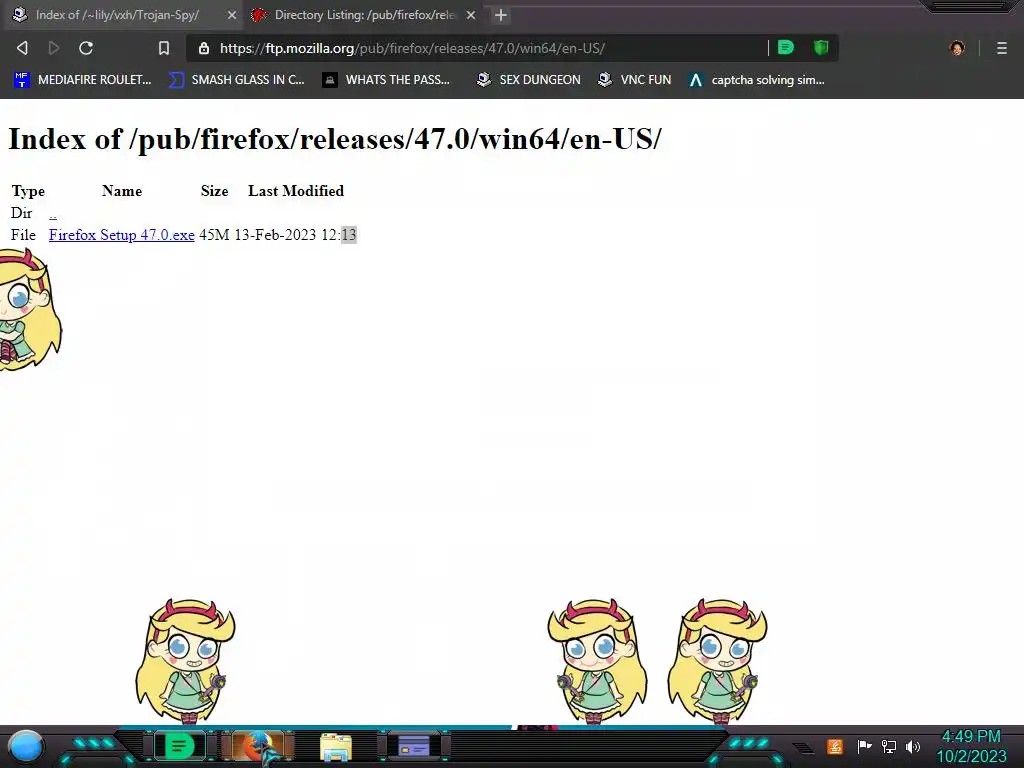Go back using the browser back arrow
Image resolution: width=1024 pixels, height=768 pixels.
coord(22,48)
